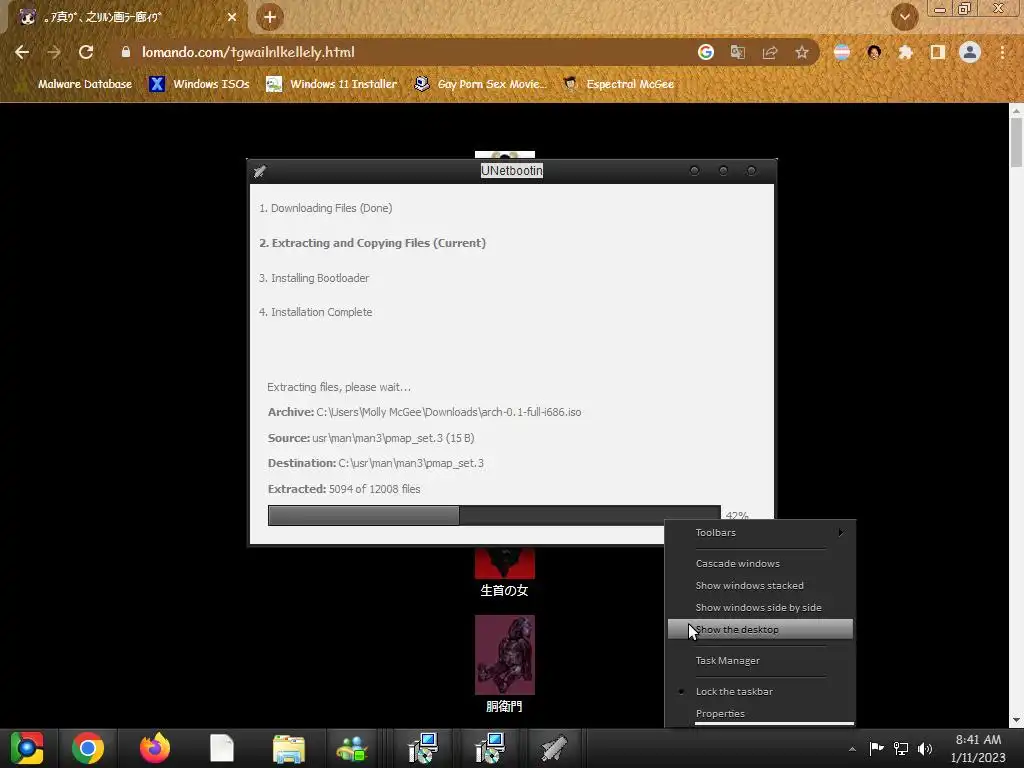Open Windows 11 Installer bookmark

(332, 84)
